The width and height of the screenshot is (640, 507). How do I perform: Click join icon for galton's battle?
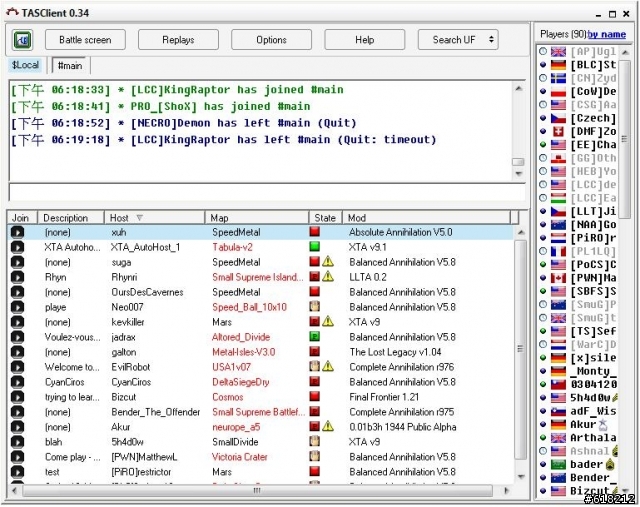18,352
